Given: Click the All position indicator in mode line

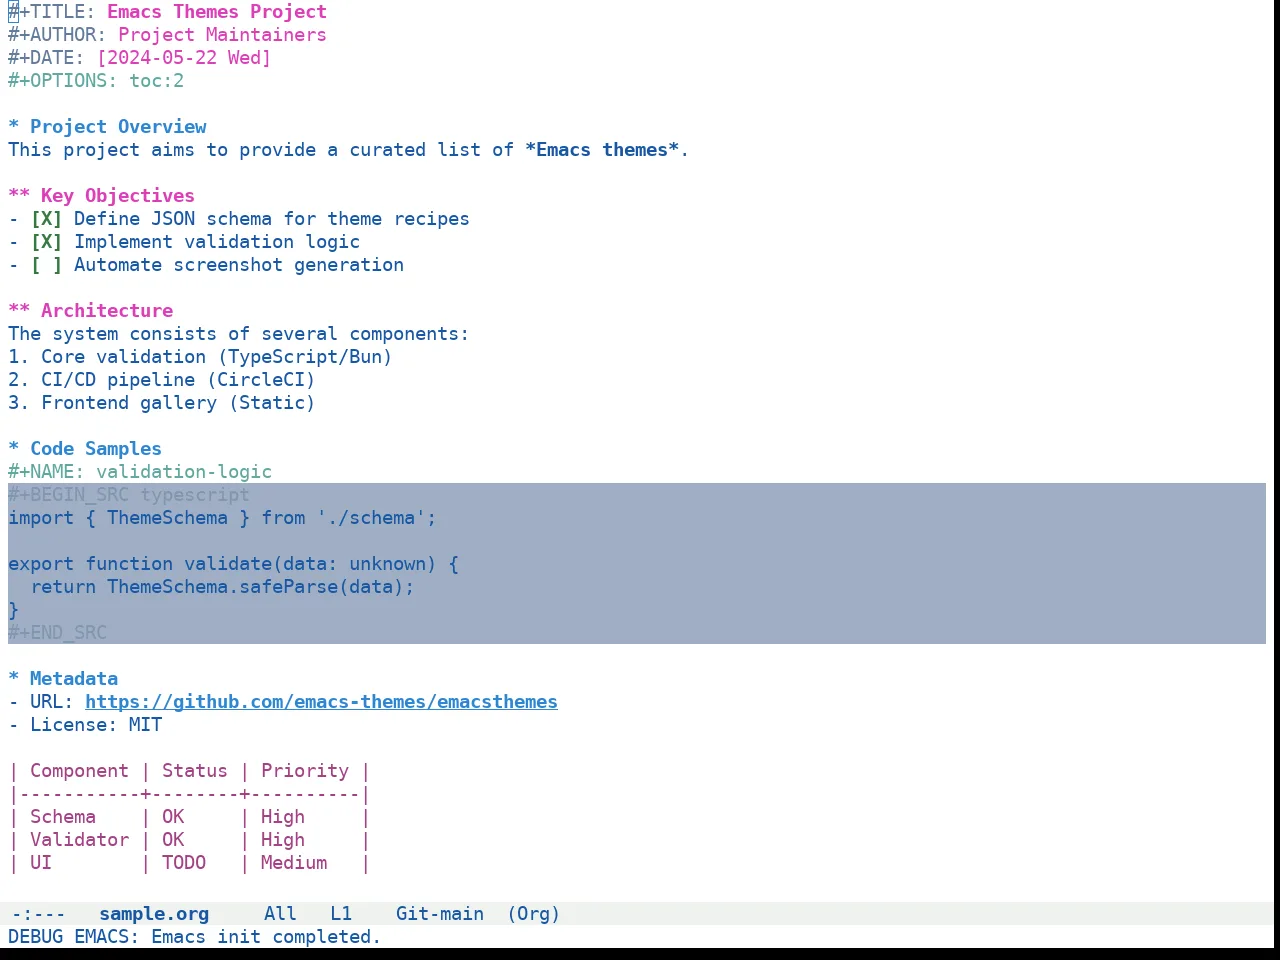Looking at the screenshot, I should point(280,914).
